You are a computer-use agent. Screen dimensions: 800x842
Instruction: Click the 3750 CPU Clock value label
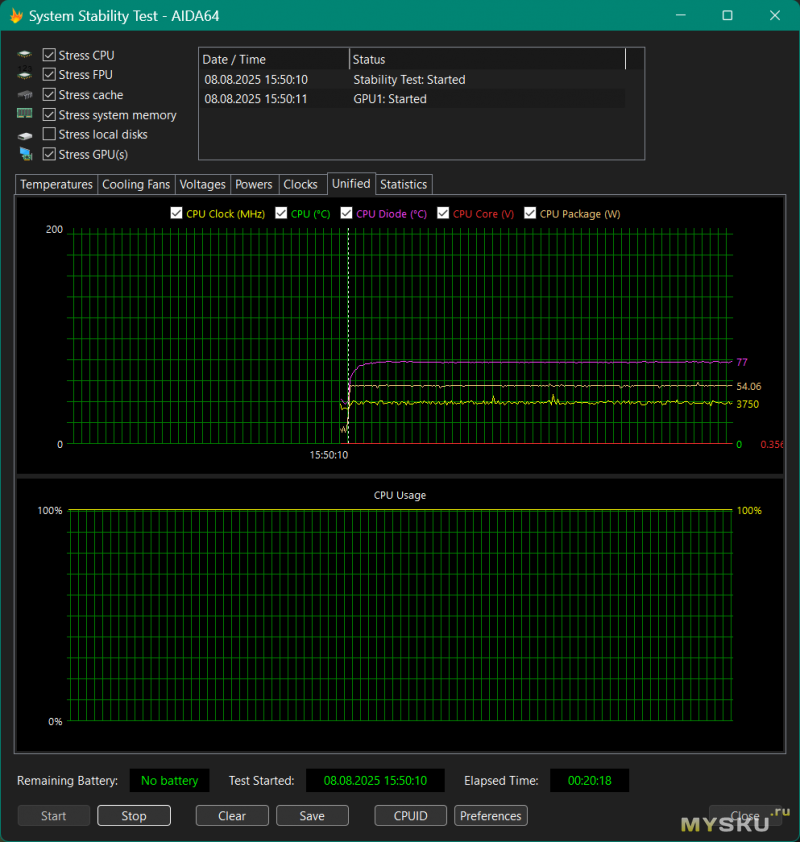(x=747, y=404)
